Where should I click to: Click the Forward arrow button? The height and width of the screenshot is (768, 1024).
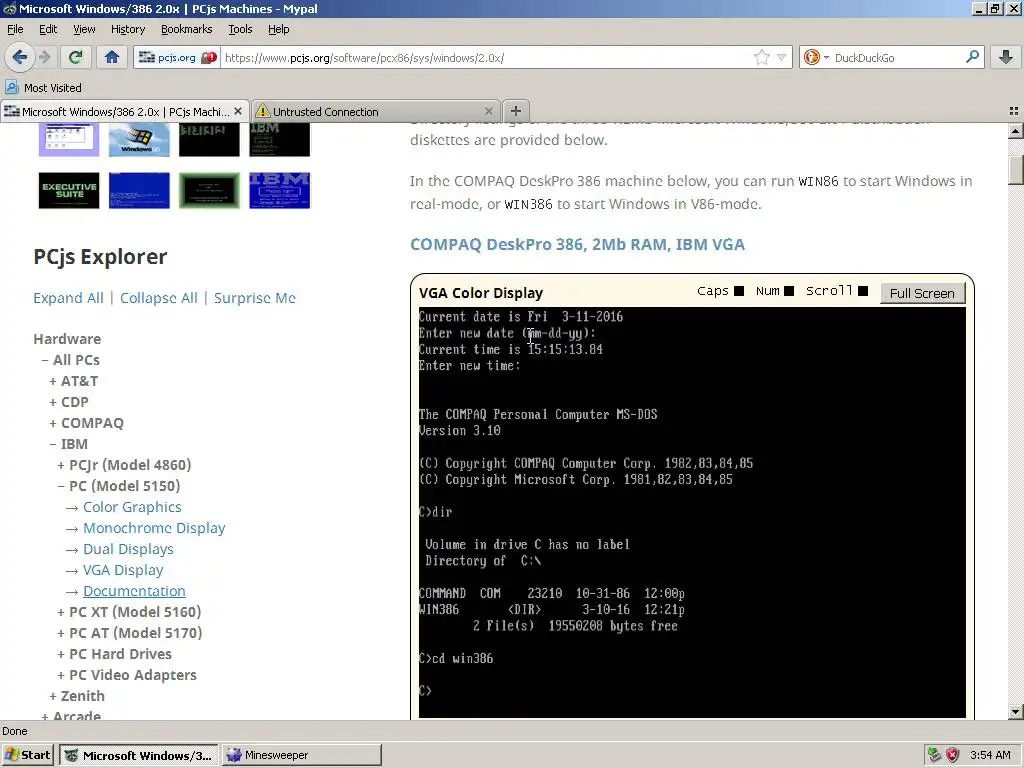tap(44, 57)
